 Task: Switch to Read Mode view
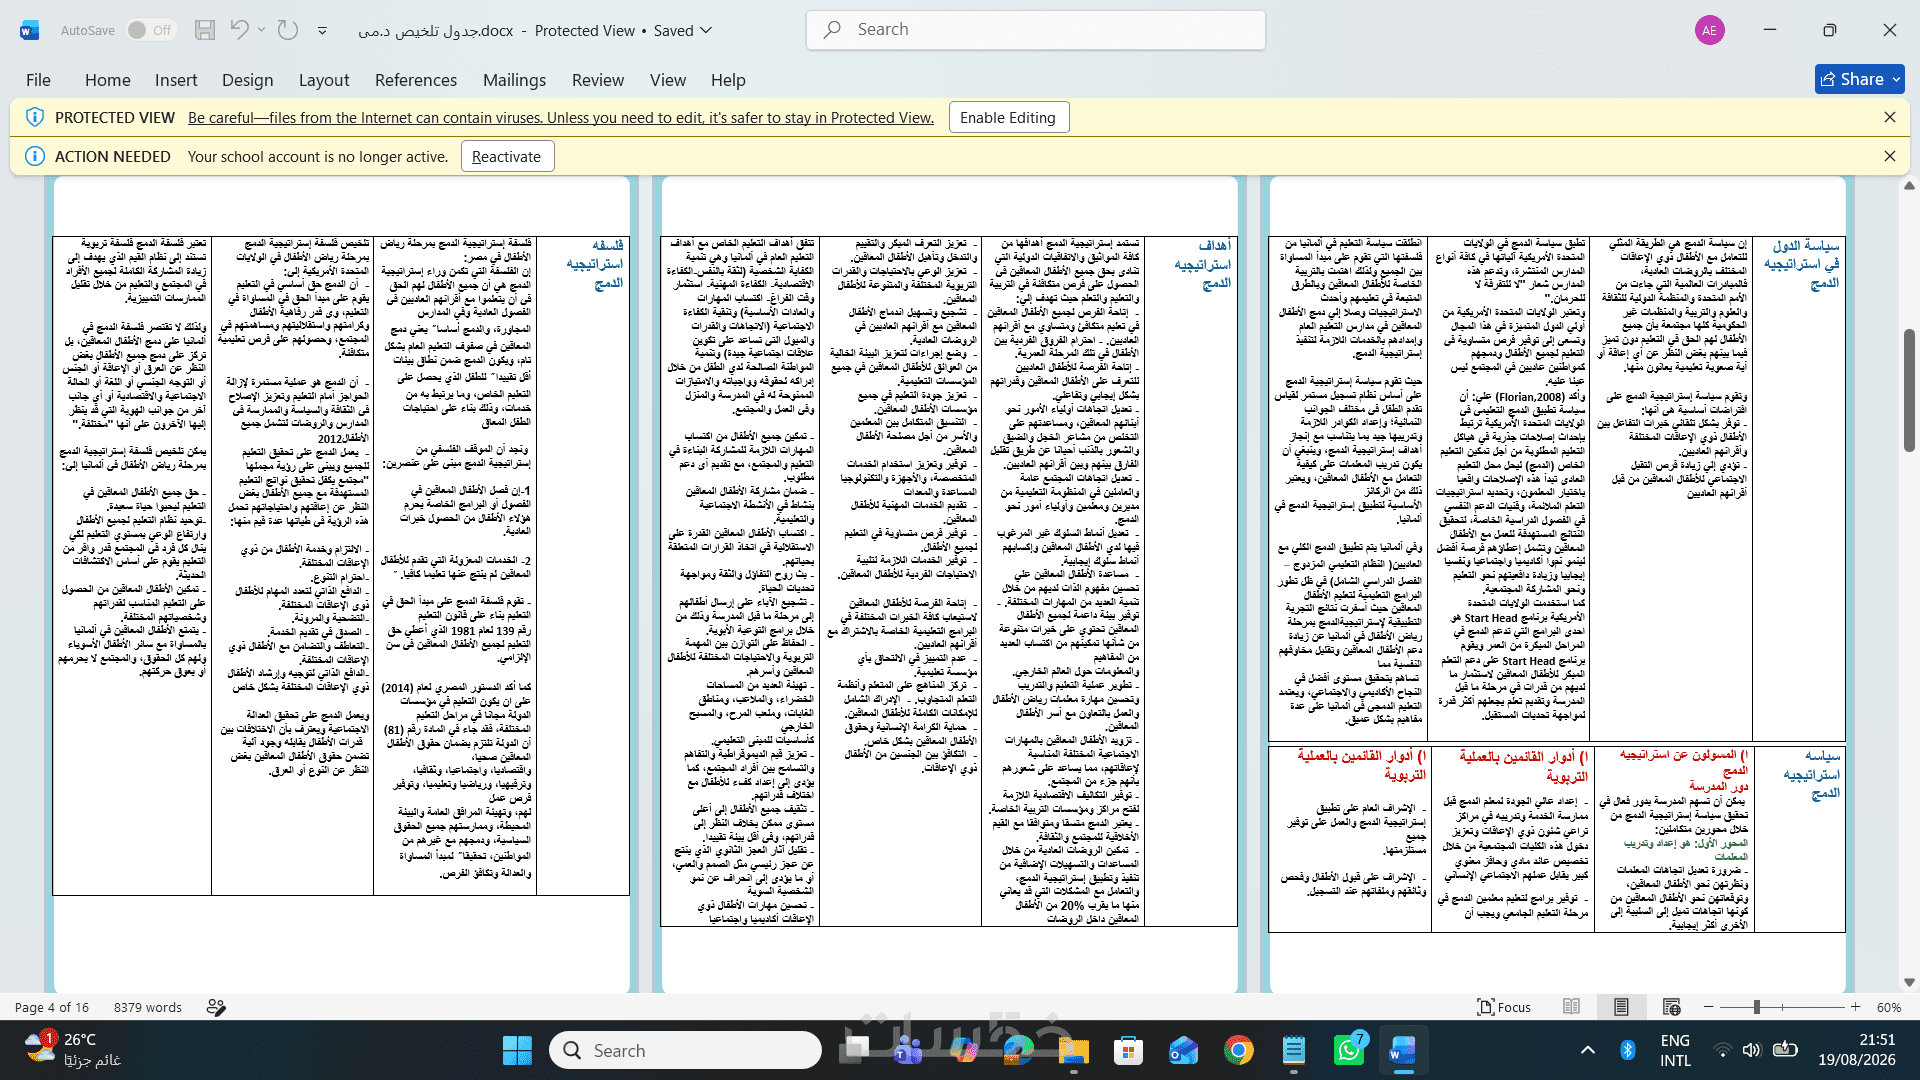pyautogui.click(x=1572, y=1007)
